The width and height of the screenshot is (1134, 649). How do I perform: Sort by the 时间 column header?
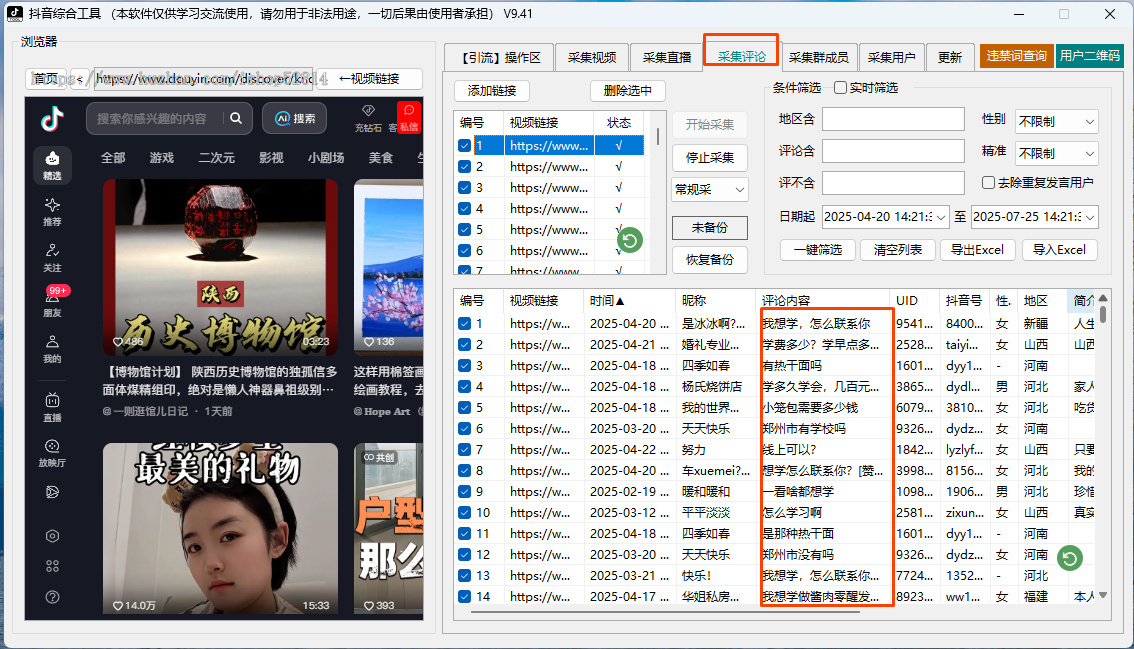pyautogui.click(x=629, y=300)
